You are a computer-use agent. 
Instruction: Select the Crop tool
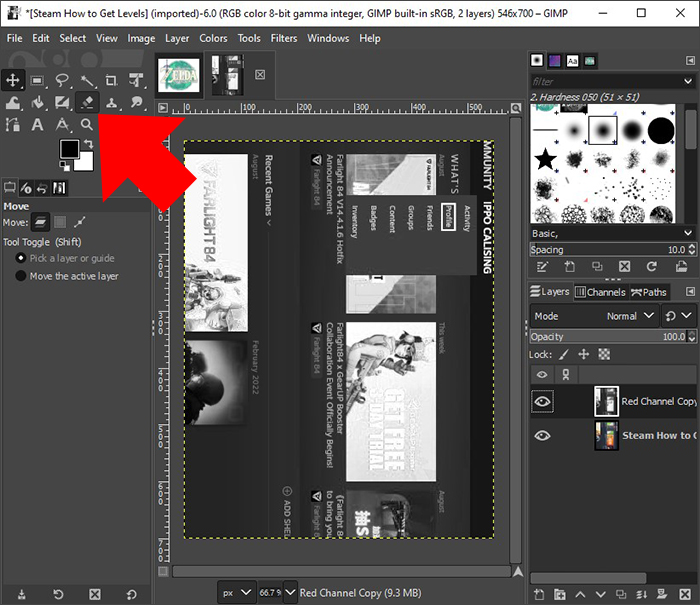coord(111,80)
